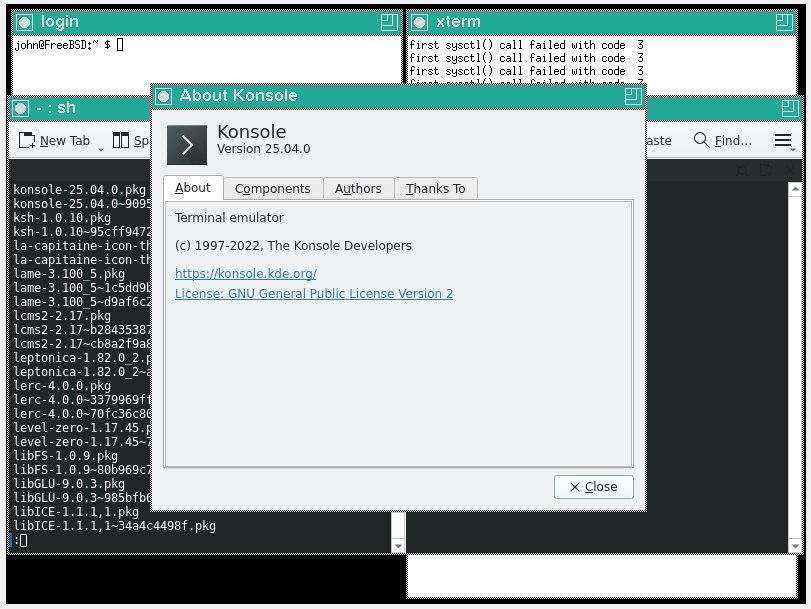Click the scroll-down arrow of the right Konsole pane
Viewport: 811px width, 609px height.
pos(795,546)
